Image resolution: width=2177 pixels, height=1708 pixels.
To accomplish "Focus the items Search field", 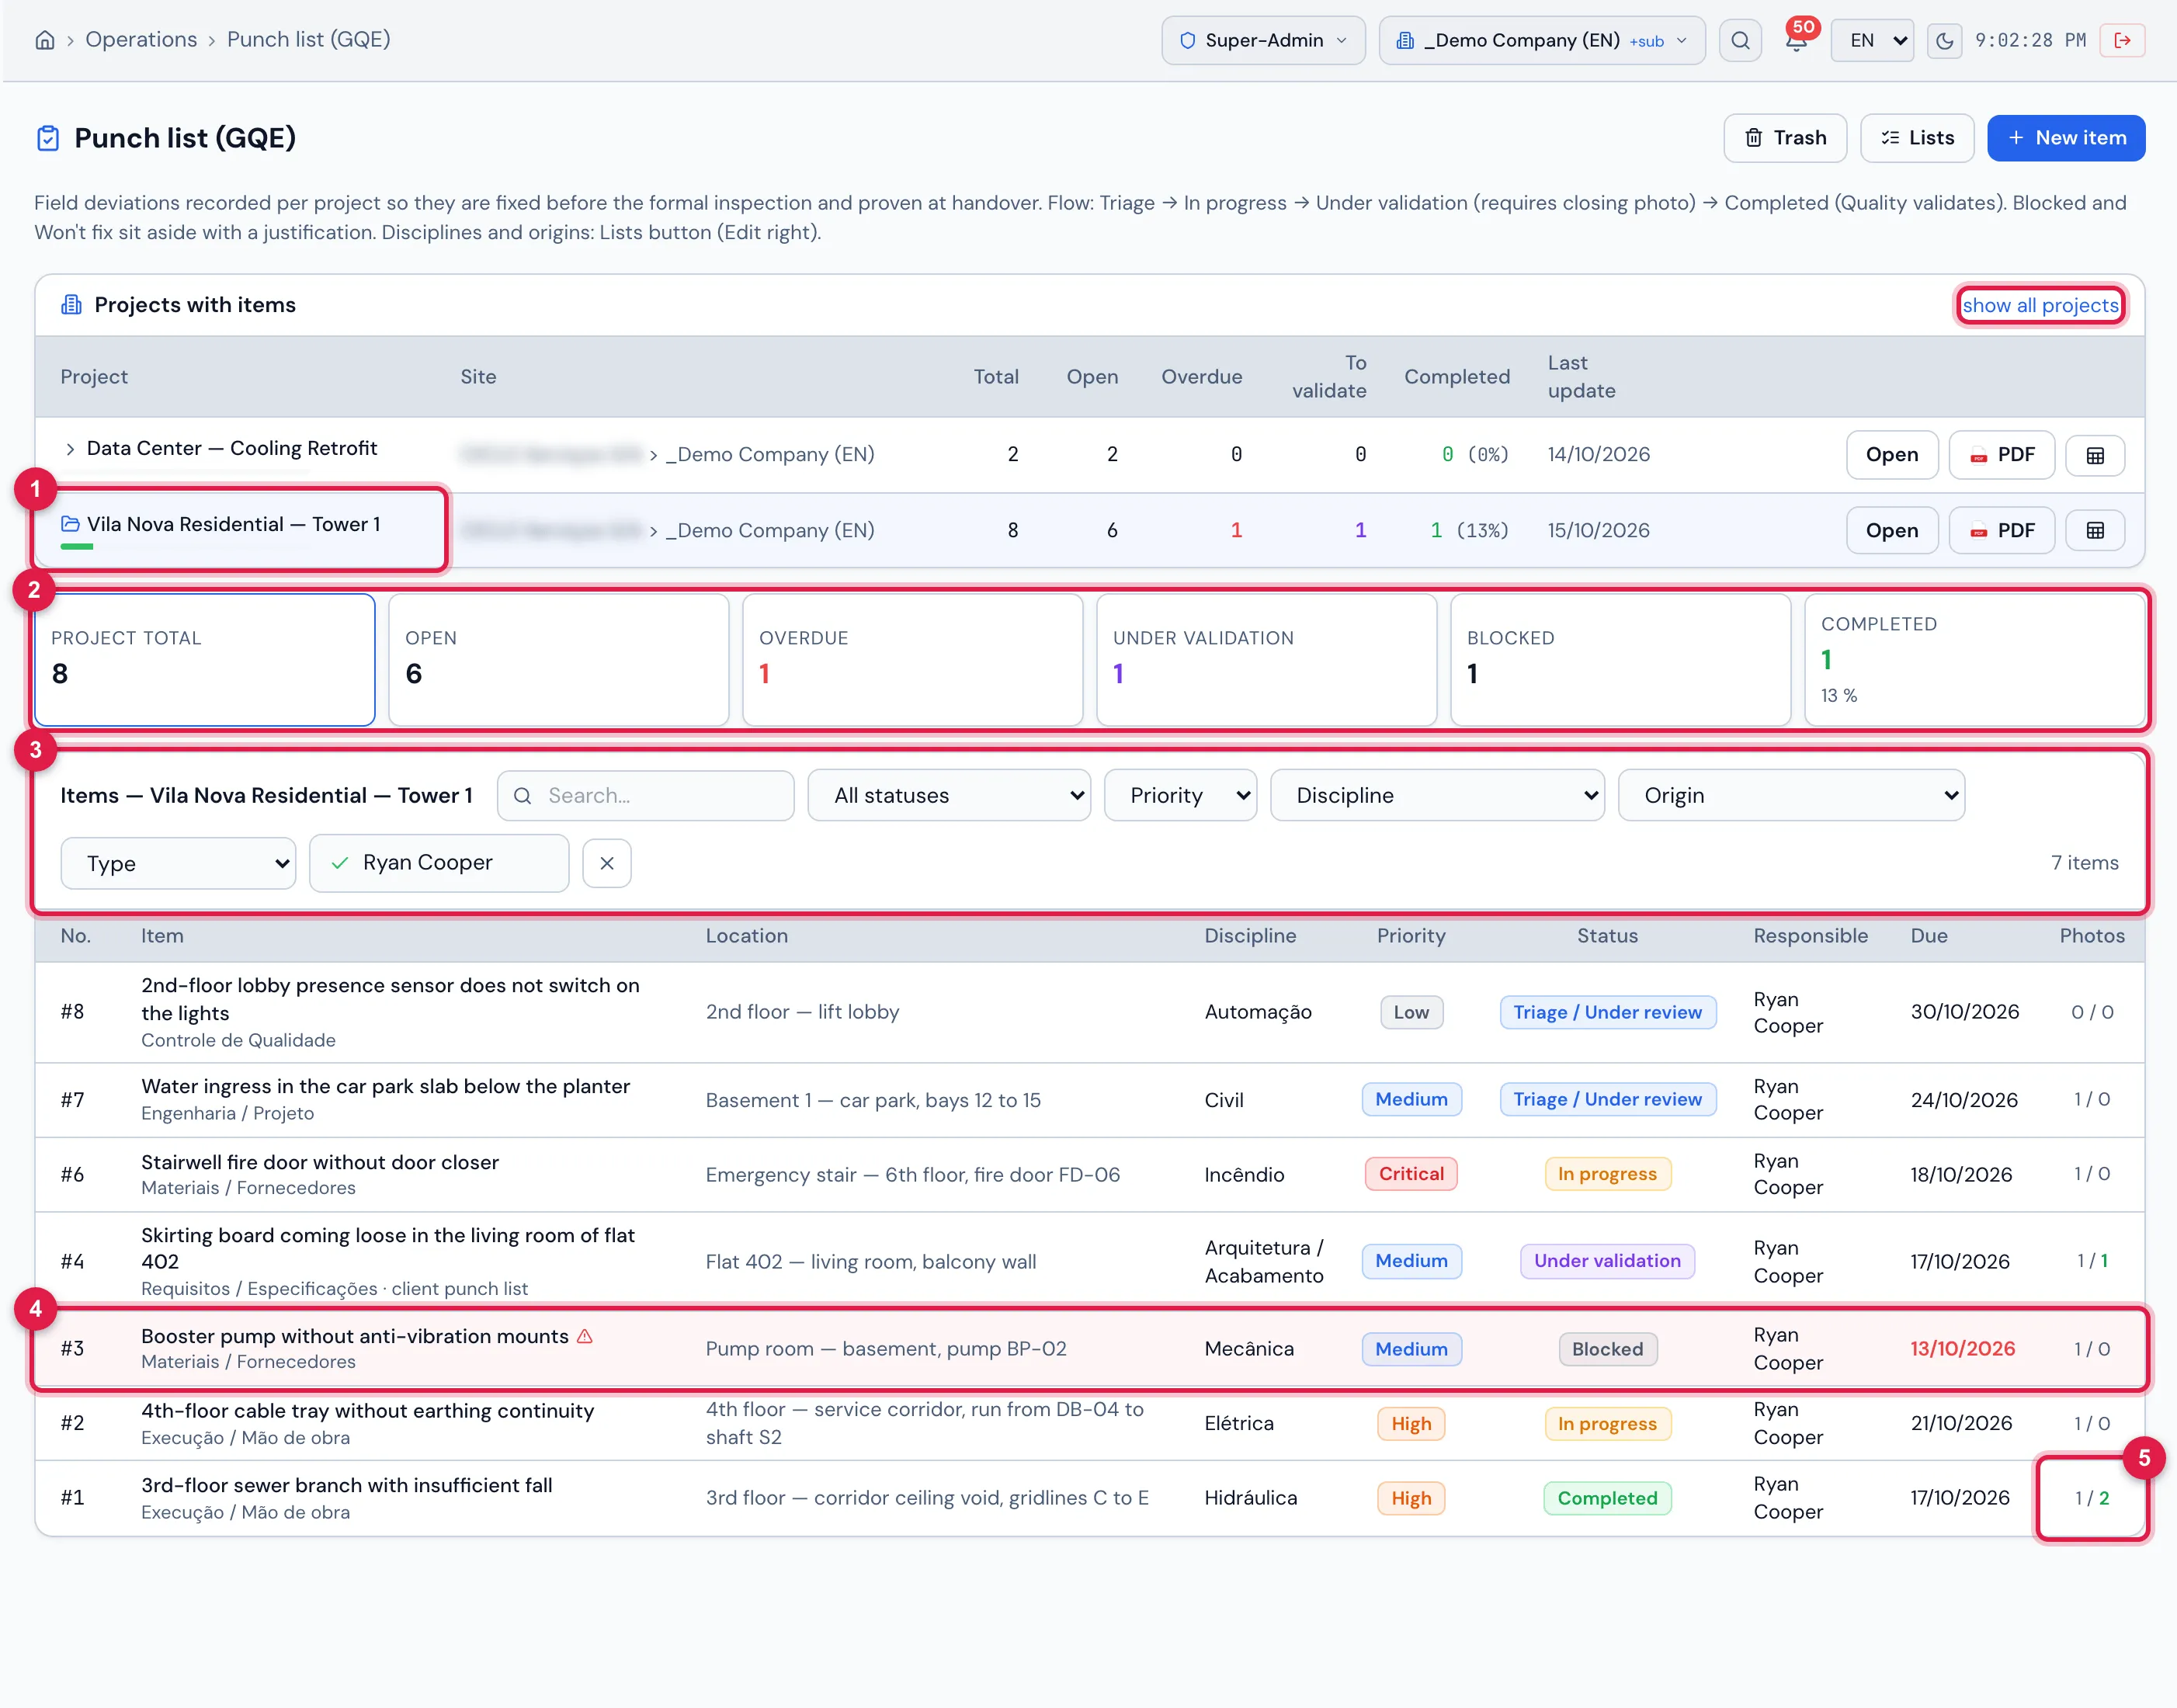I will click(x=646, y=796).
